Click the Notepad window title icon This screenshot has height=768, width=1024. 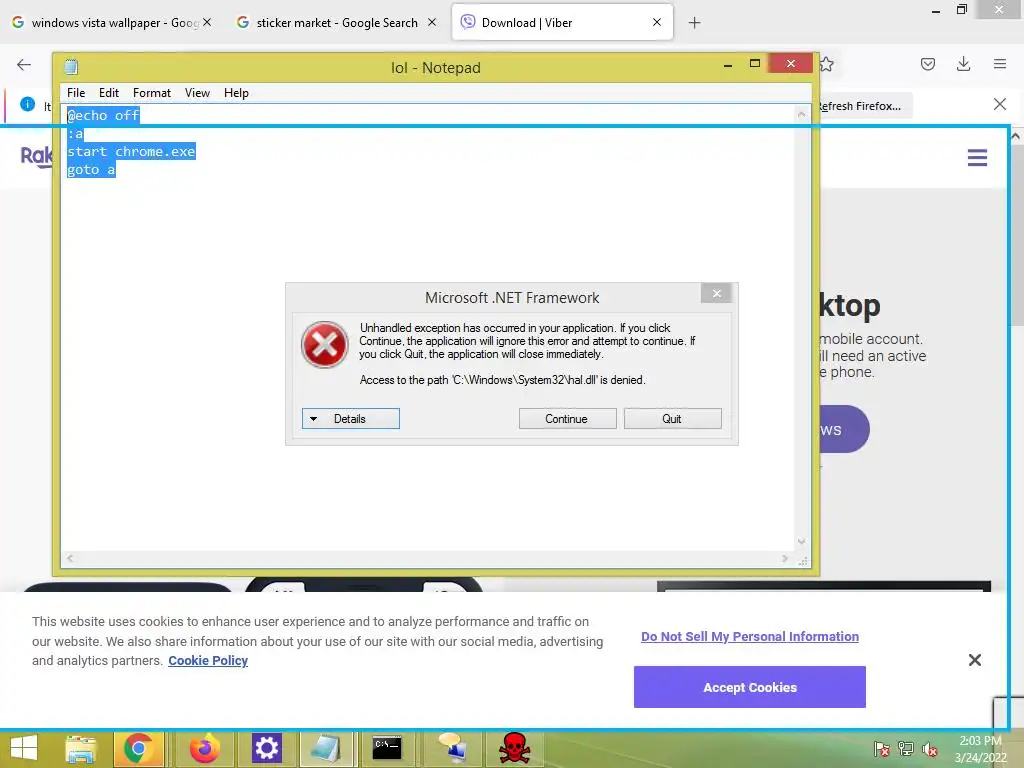[x=71, y=67]
